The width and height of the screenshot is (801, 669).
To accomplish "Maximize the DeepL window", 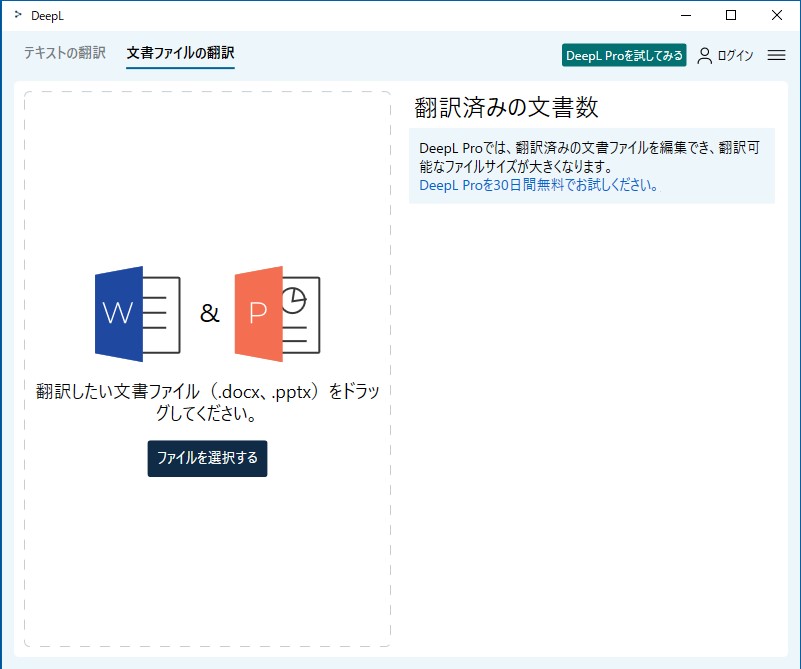I will (x=732, y=15).
